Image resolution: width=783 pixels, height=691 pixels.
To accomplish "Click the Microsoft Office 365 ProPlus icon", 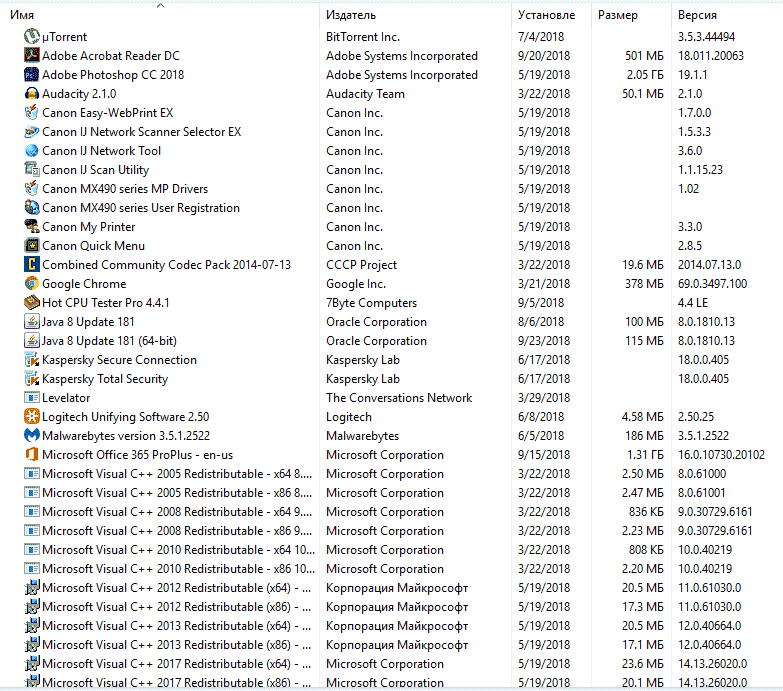I will 31,454.
